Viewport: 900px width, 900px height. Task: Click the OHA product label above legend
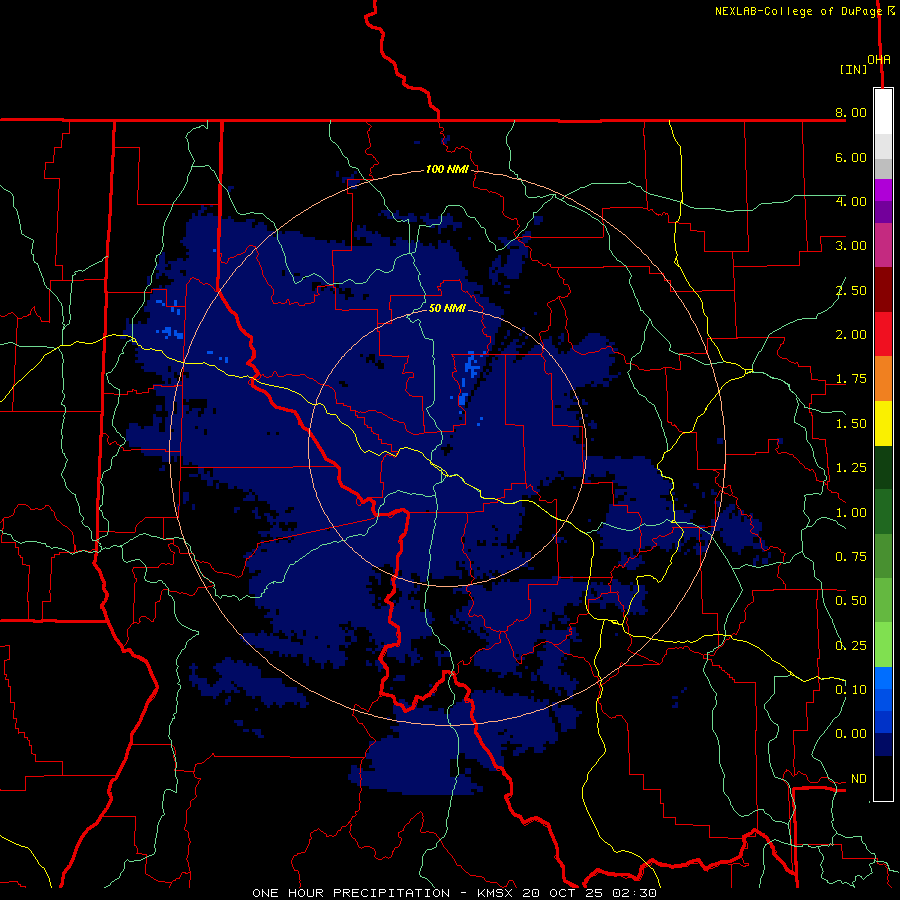879,60
